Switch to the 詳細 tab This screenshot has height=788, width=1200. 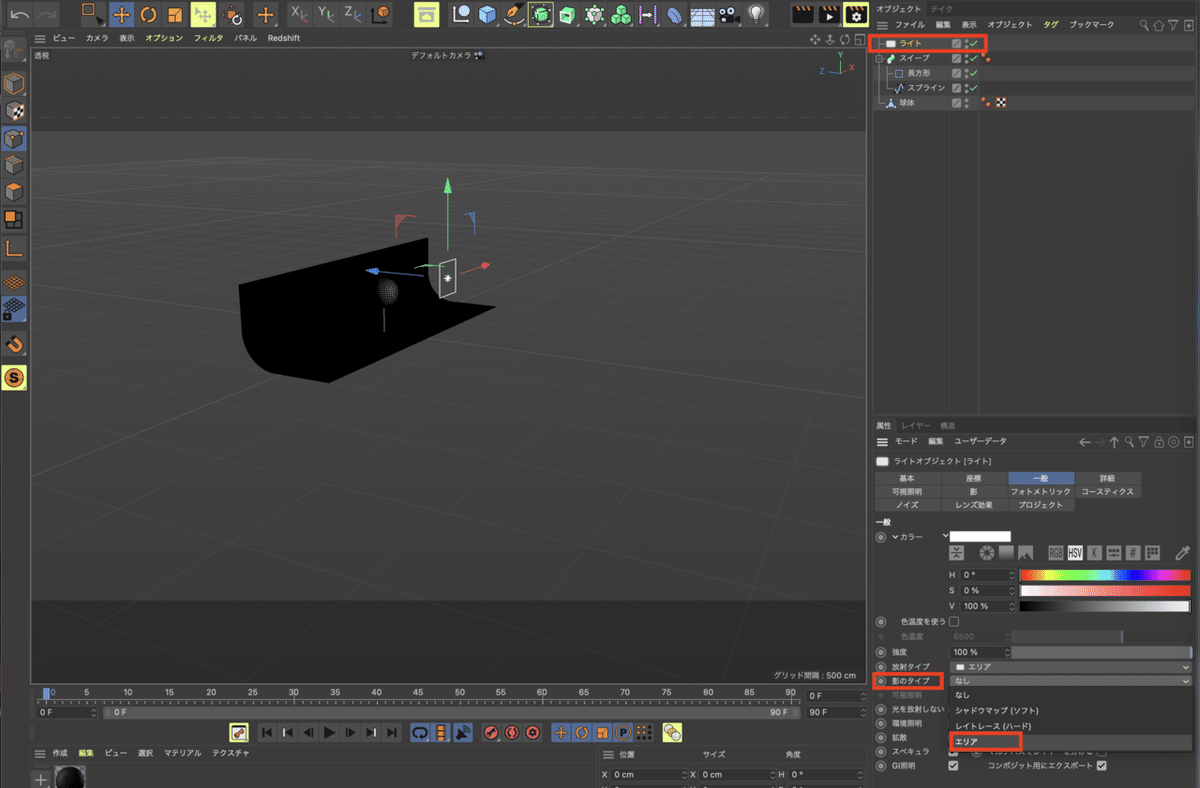[x=1107, y=479]
